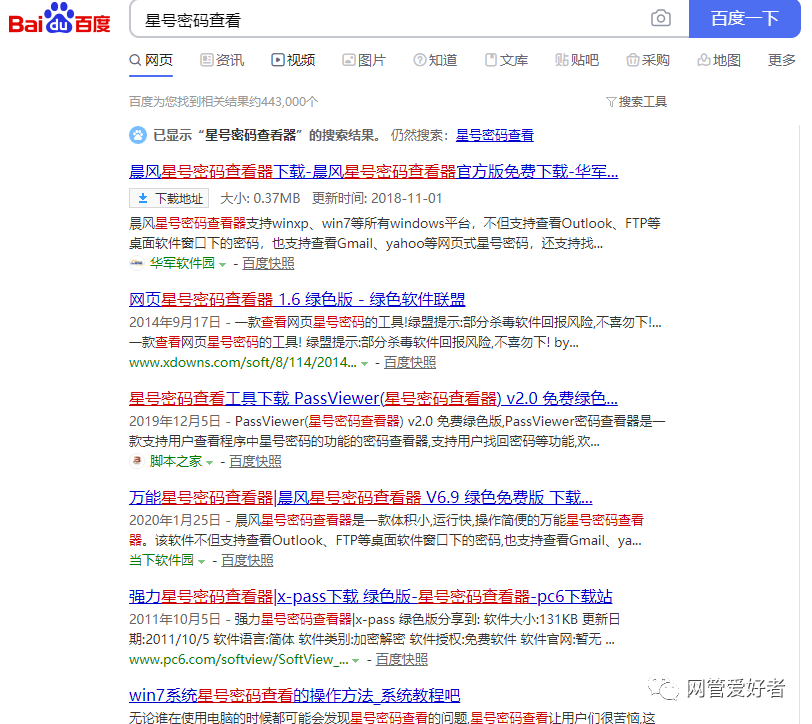This screenshot has height=724, width=812.
Task: Open the 当下软件园 source link
Action: (x=161, y=560)
